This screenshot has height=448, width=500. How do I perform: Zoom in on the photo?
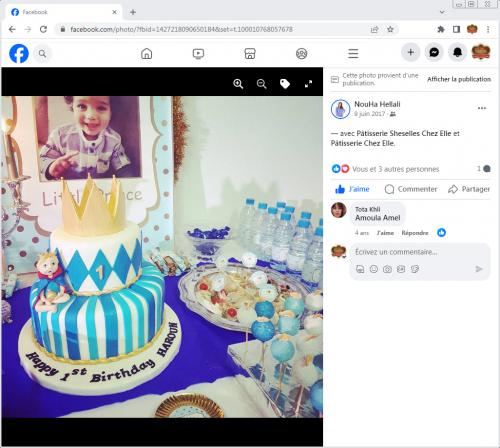[238, 84]
